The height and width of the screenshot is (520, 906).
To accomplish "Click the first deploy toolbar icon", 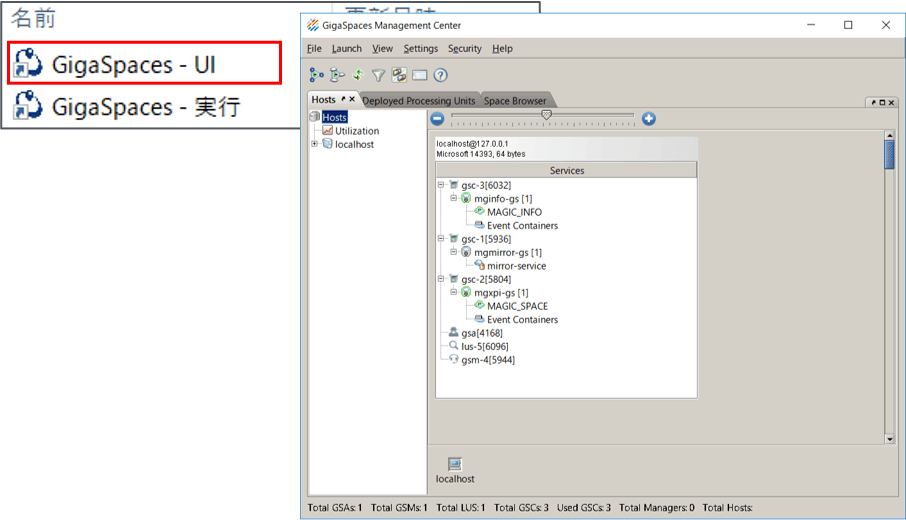I will click(x=316, y=75).
